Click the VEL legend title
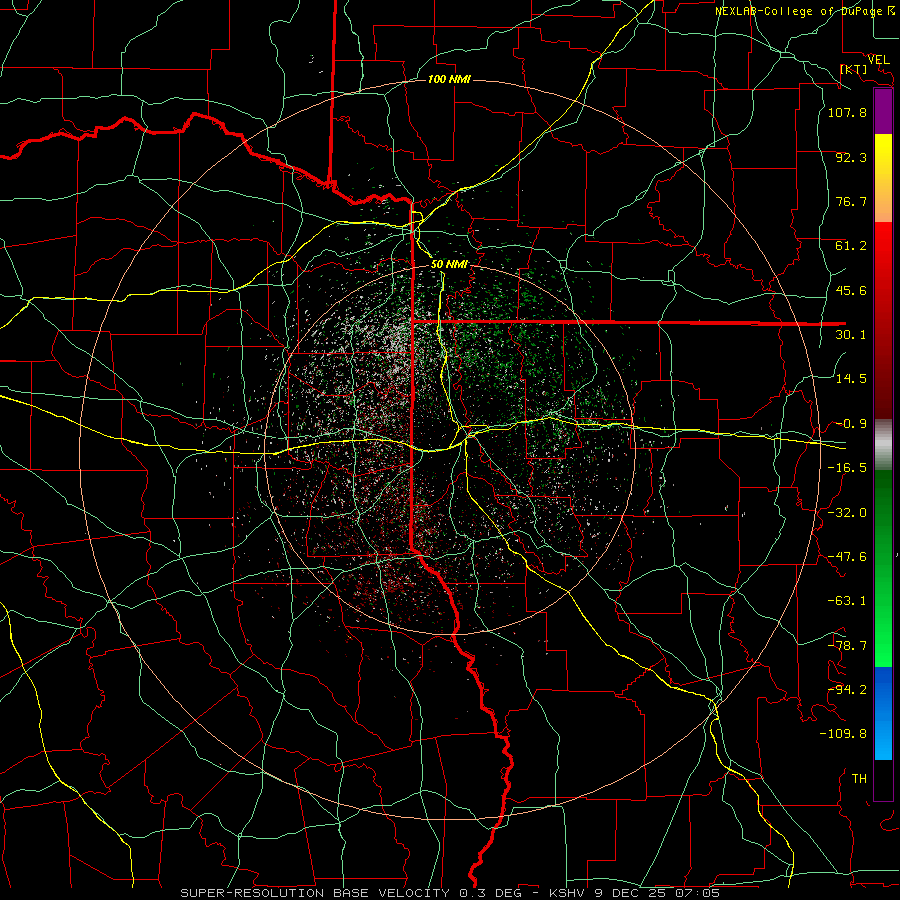The height and width of the screenshot is (900, 900). click(878, 60)
